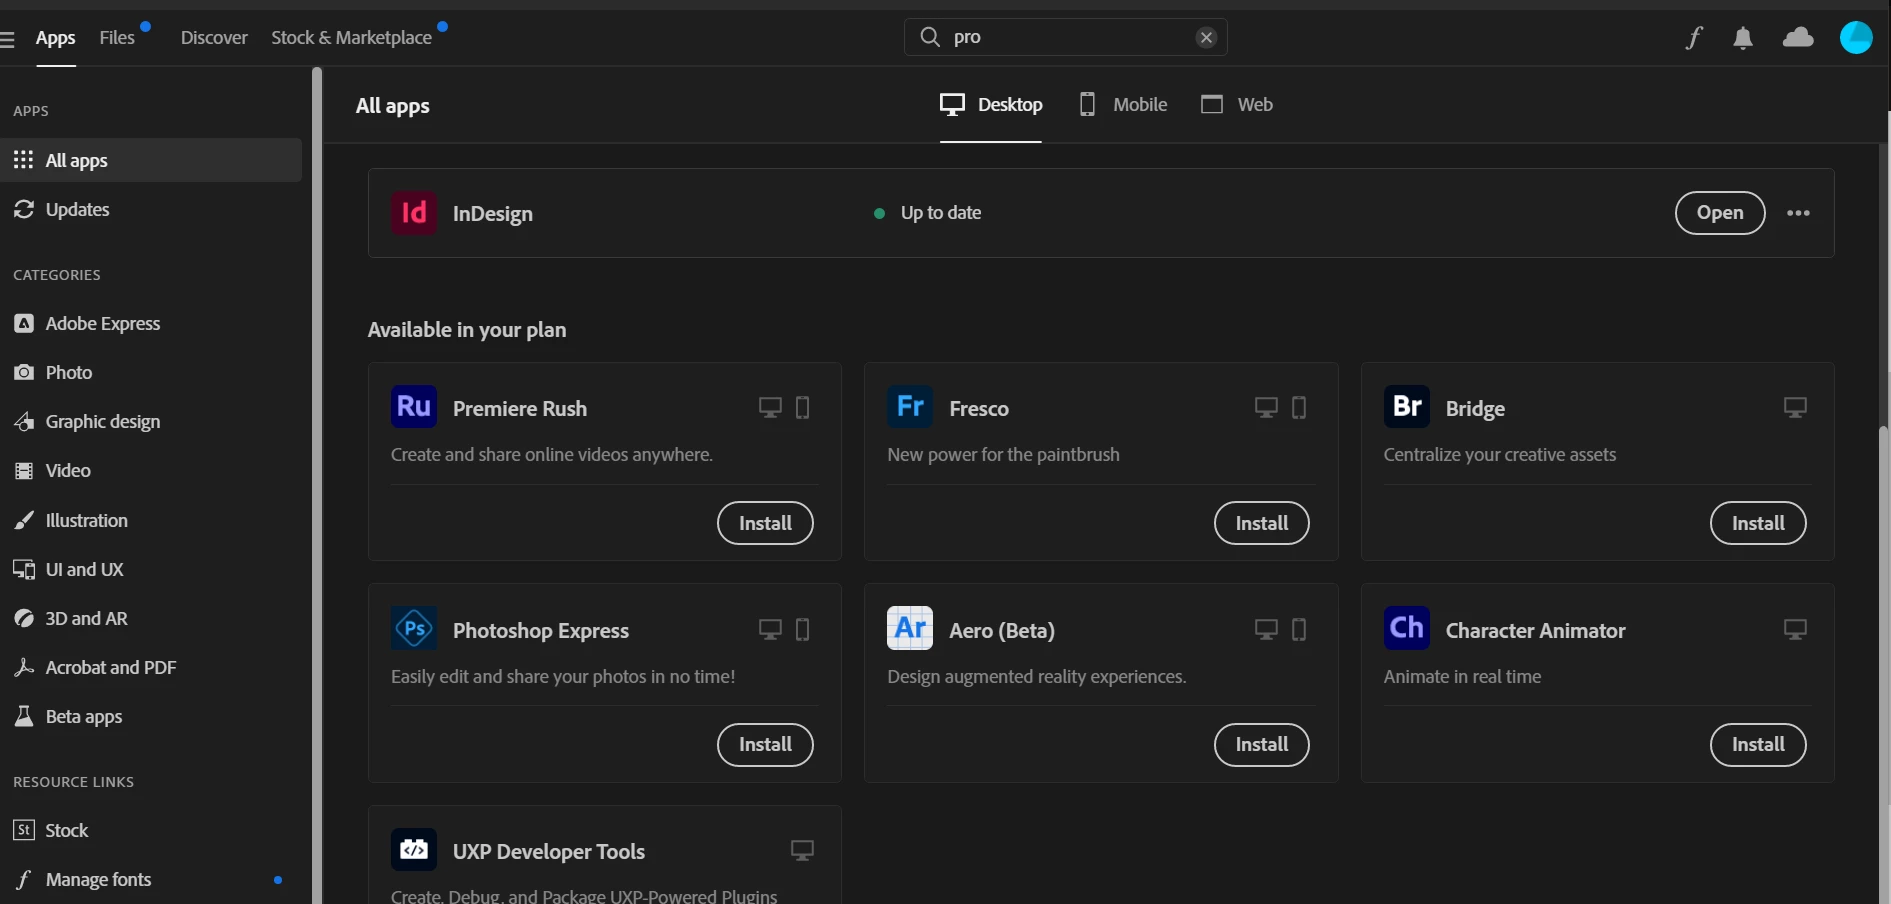1891x904 pixels.
Task: Install Fresco
Action: 1262,523
